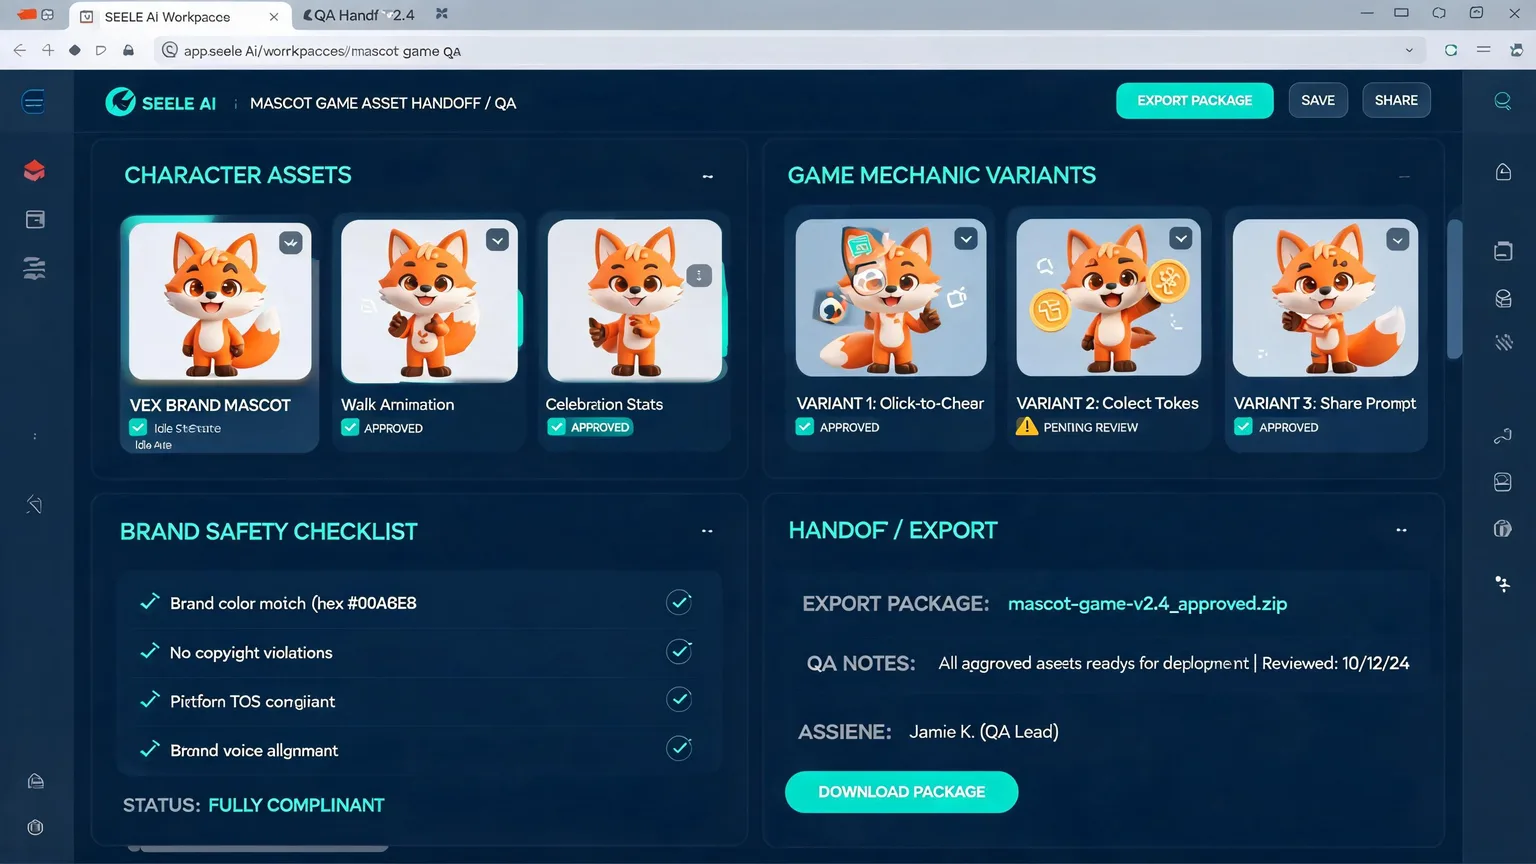Open the inbox tray icon at the bottom of the left sidebar
This screenshot has width=1536, height=864.
point(35,781)
